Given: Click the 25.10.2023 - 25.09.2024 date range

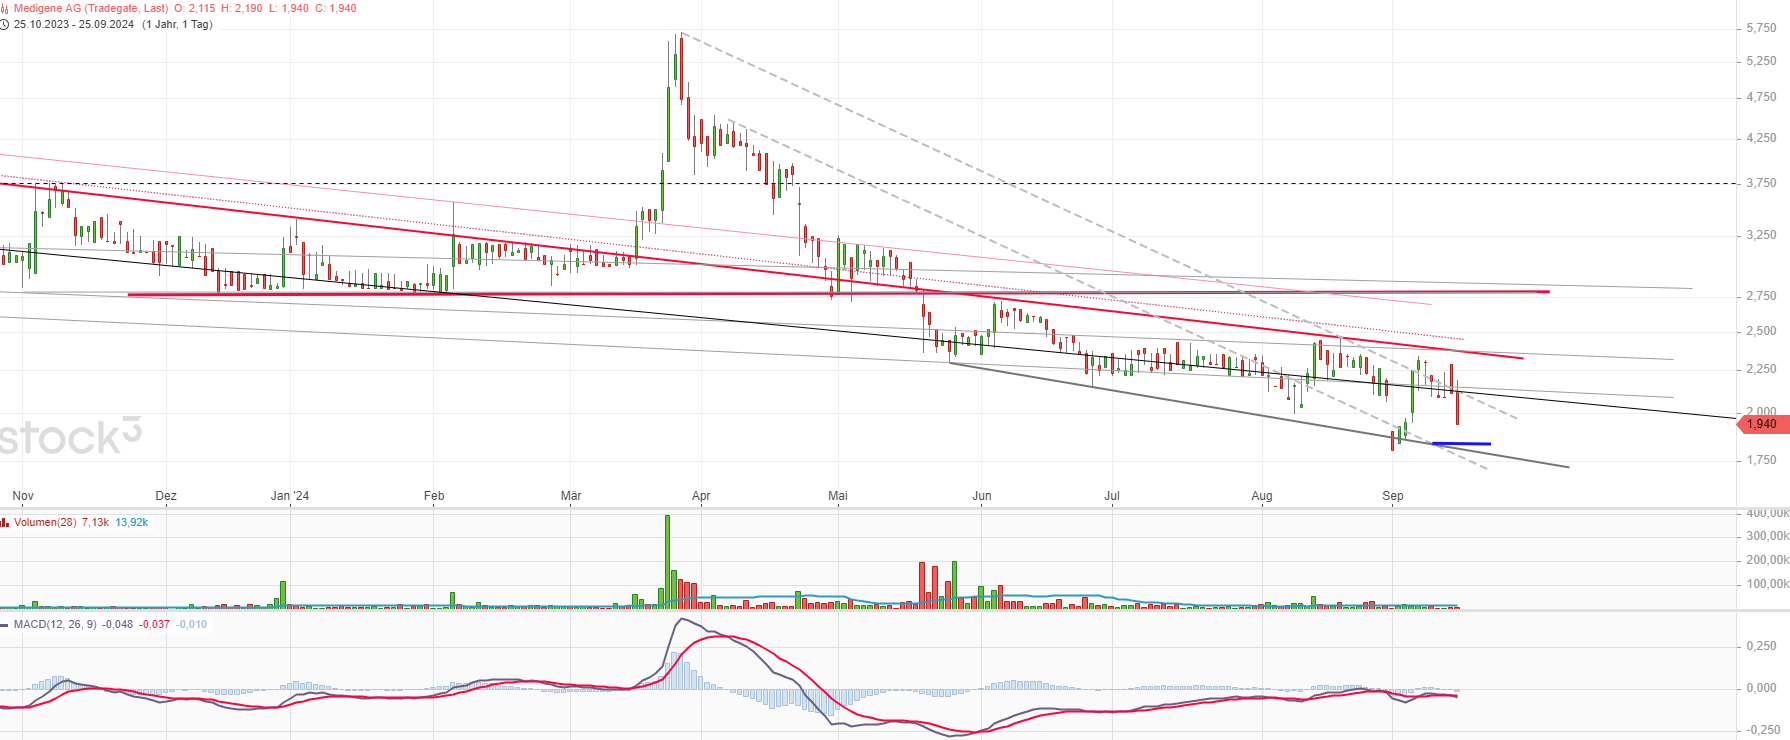Looking at the screenshot, I should [x=74, y=24].
